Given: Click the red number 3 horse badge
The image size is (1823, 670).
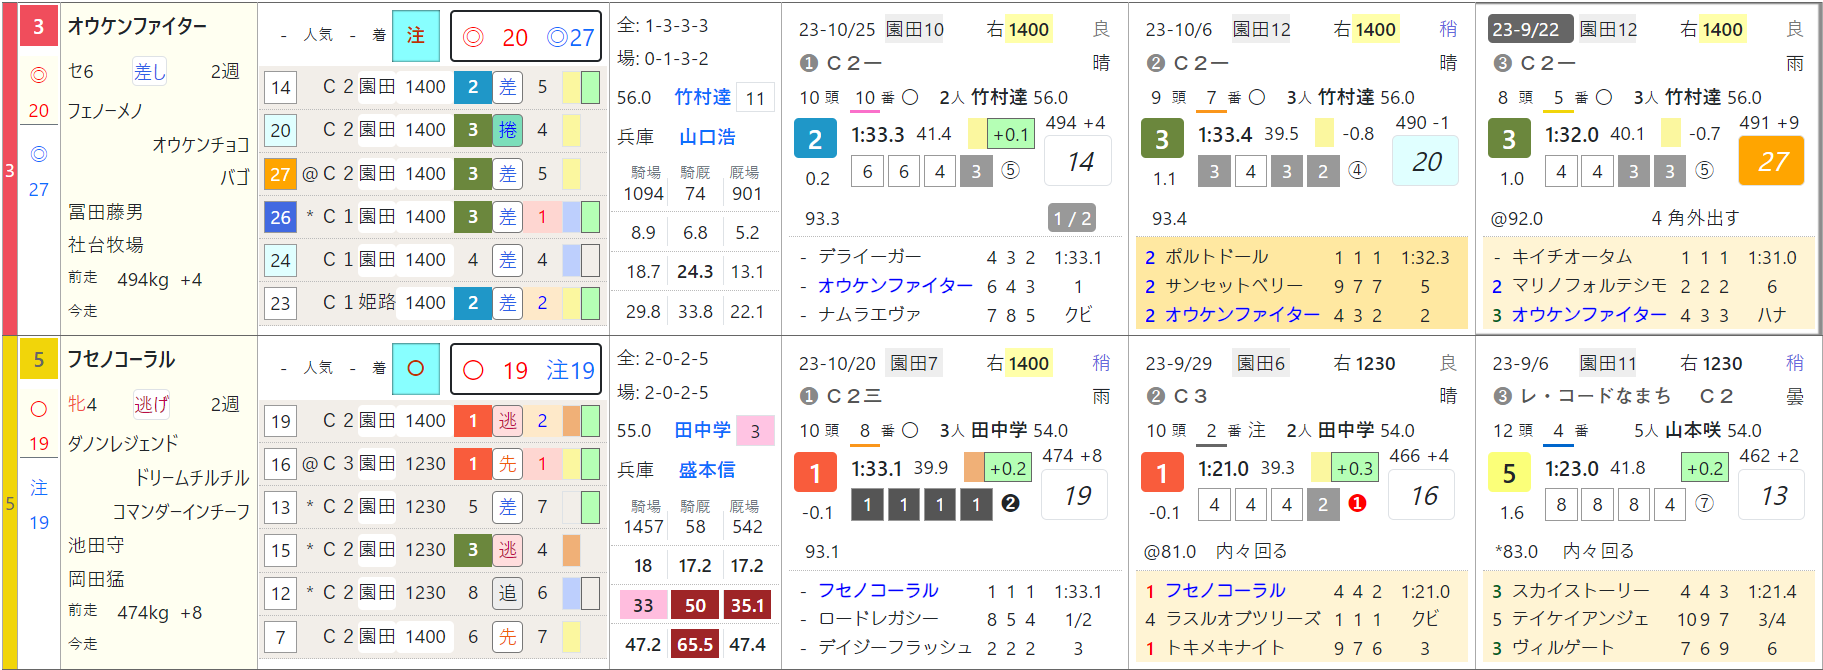Looking at the screenshot, I should point(38,26).
